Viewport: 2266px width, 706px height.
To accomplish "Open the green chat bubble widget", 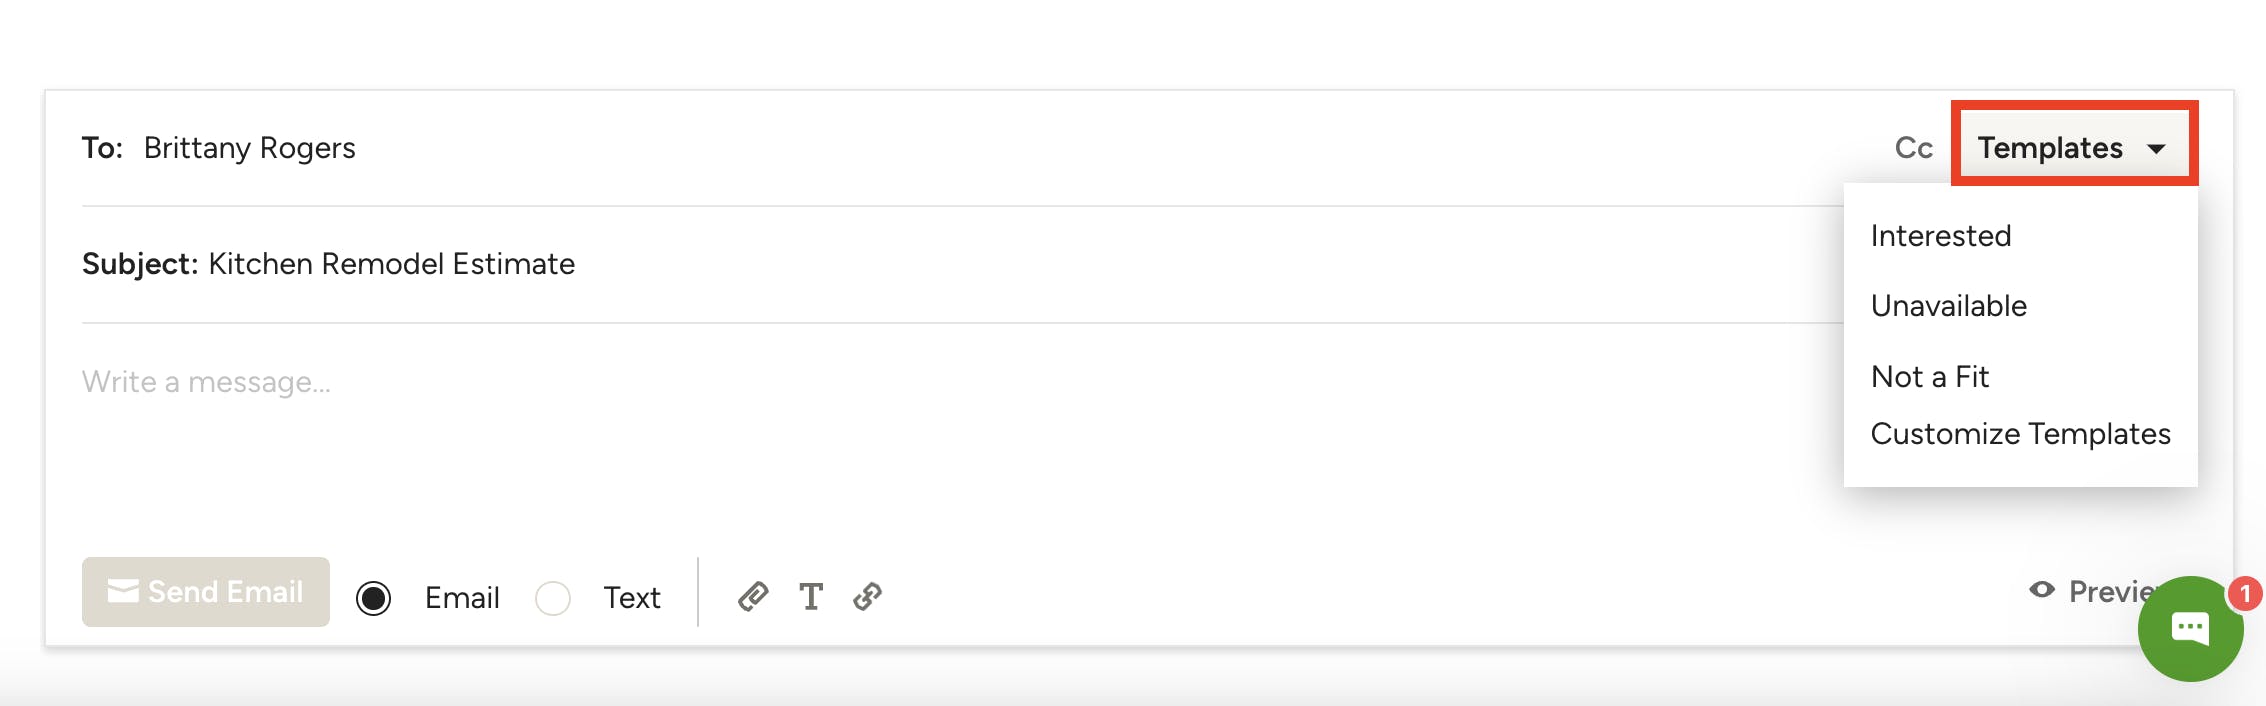I will (x=2190, y=629).
